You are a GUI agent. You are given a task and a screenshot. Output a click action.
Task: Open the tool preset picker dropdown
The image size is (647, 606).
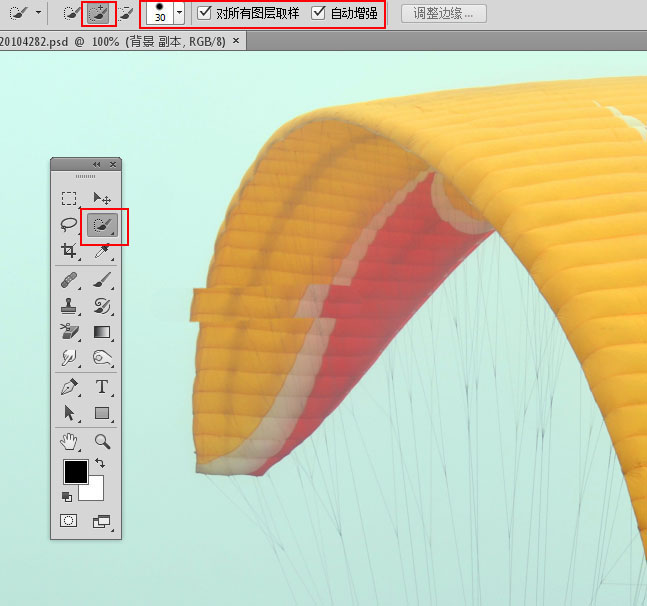coord(39,14)
